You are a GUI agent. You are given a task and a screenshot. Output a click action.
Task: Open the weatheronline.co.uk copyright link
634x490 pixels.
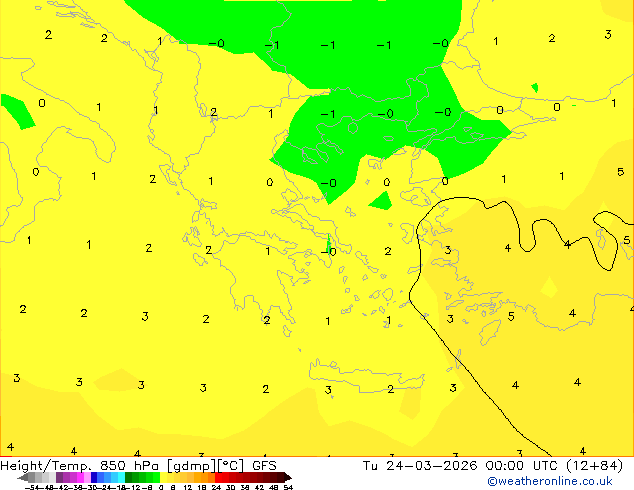point(550,481)
